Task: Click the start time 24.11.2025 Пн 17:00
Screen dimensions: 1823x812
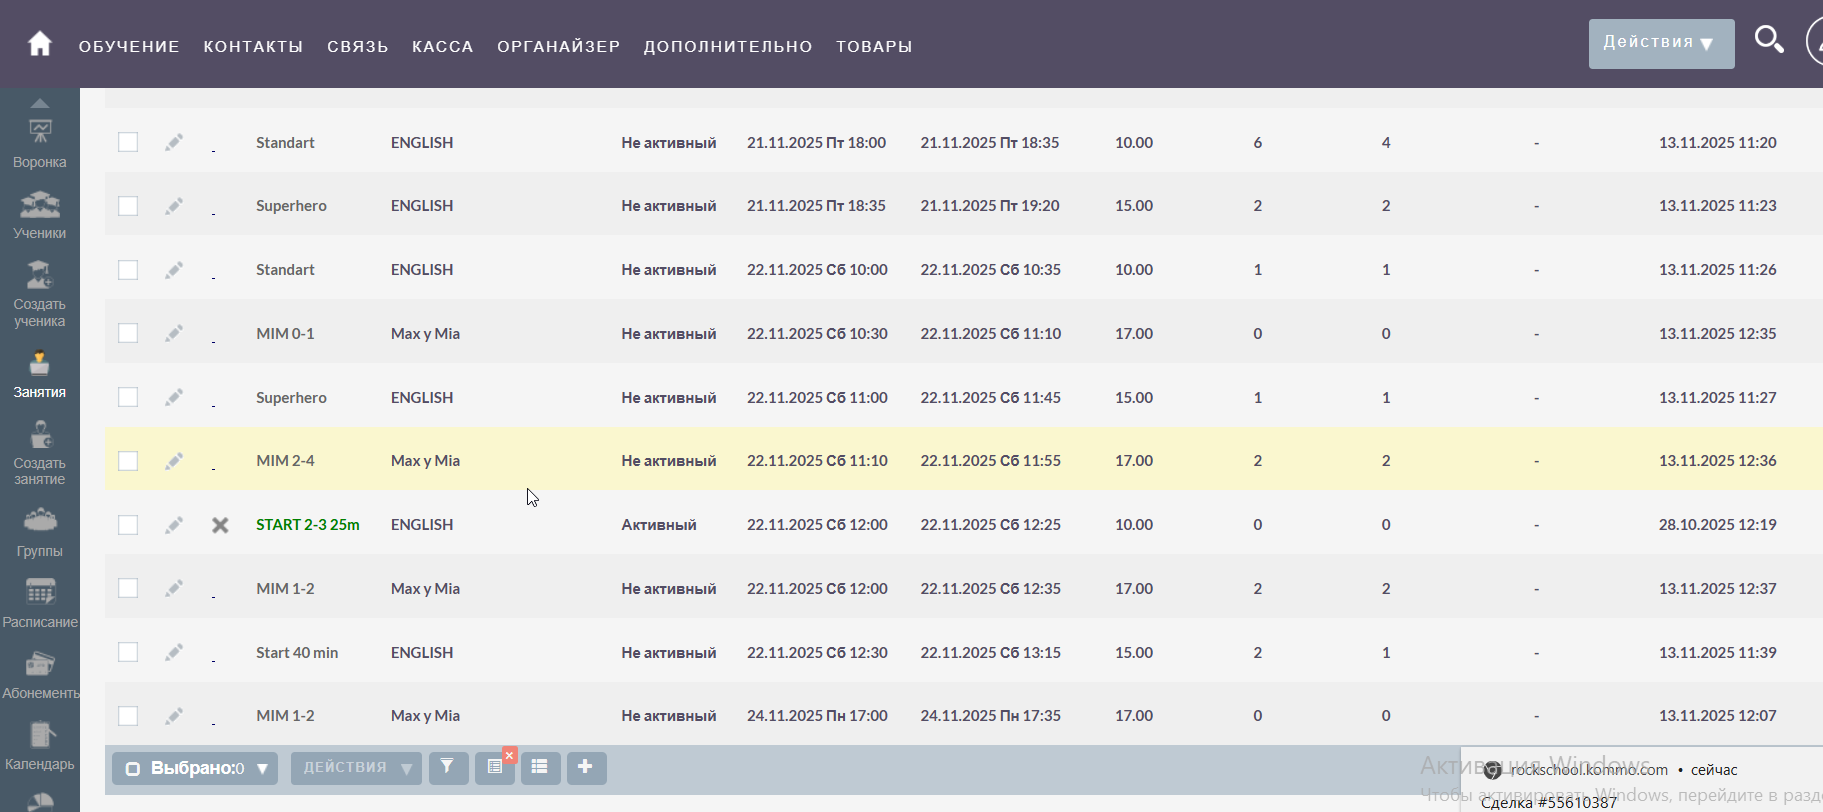Action: click(817, 716)
